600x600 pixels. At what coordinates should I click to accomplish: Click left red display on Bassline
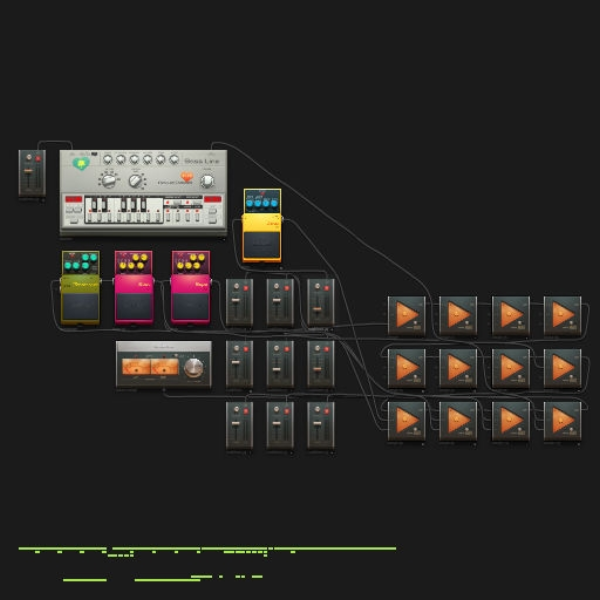(74, 199)
